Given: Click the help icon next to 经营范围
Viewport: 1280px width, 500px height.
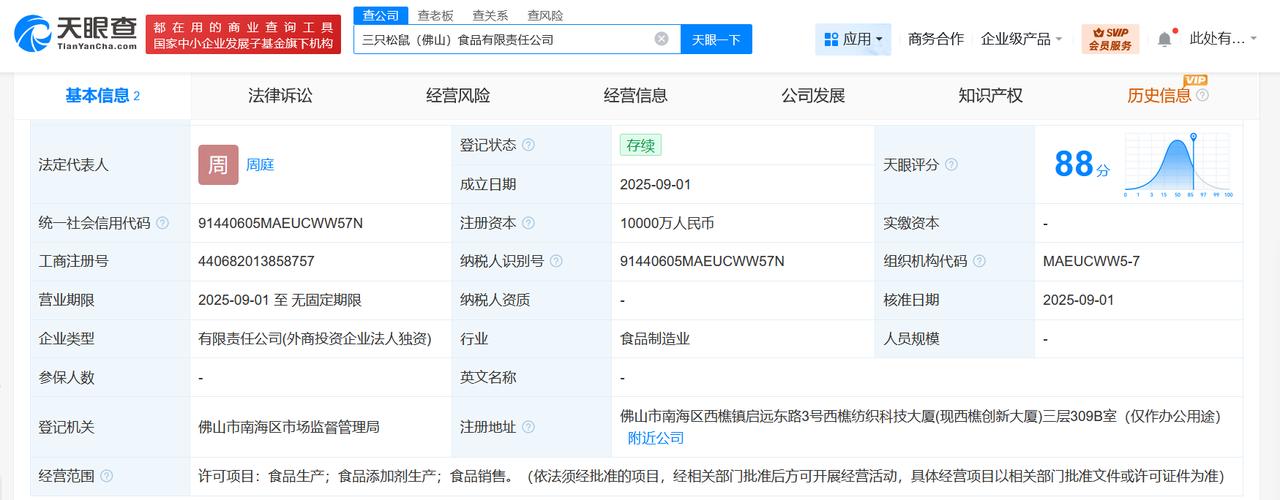Looking at the screenshot, I should (106, 476).
